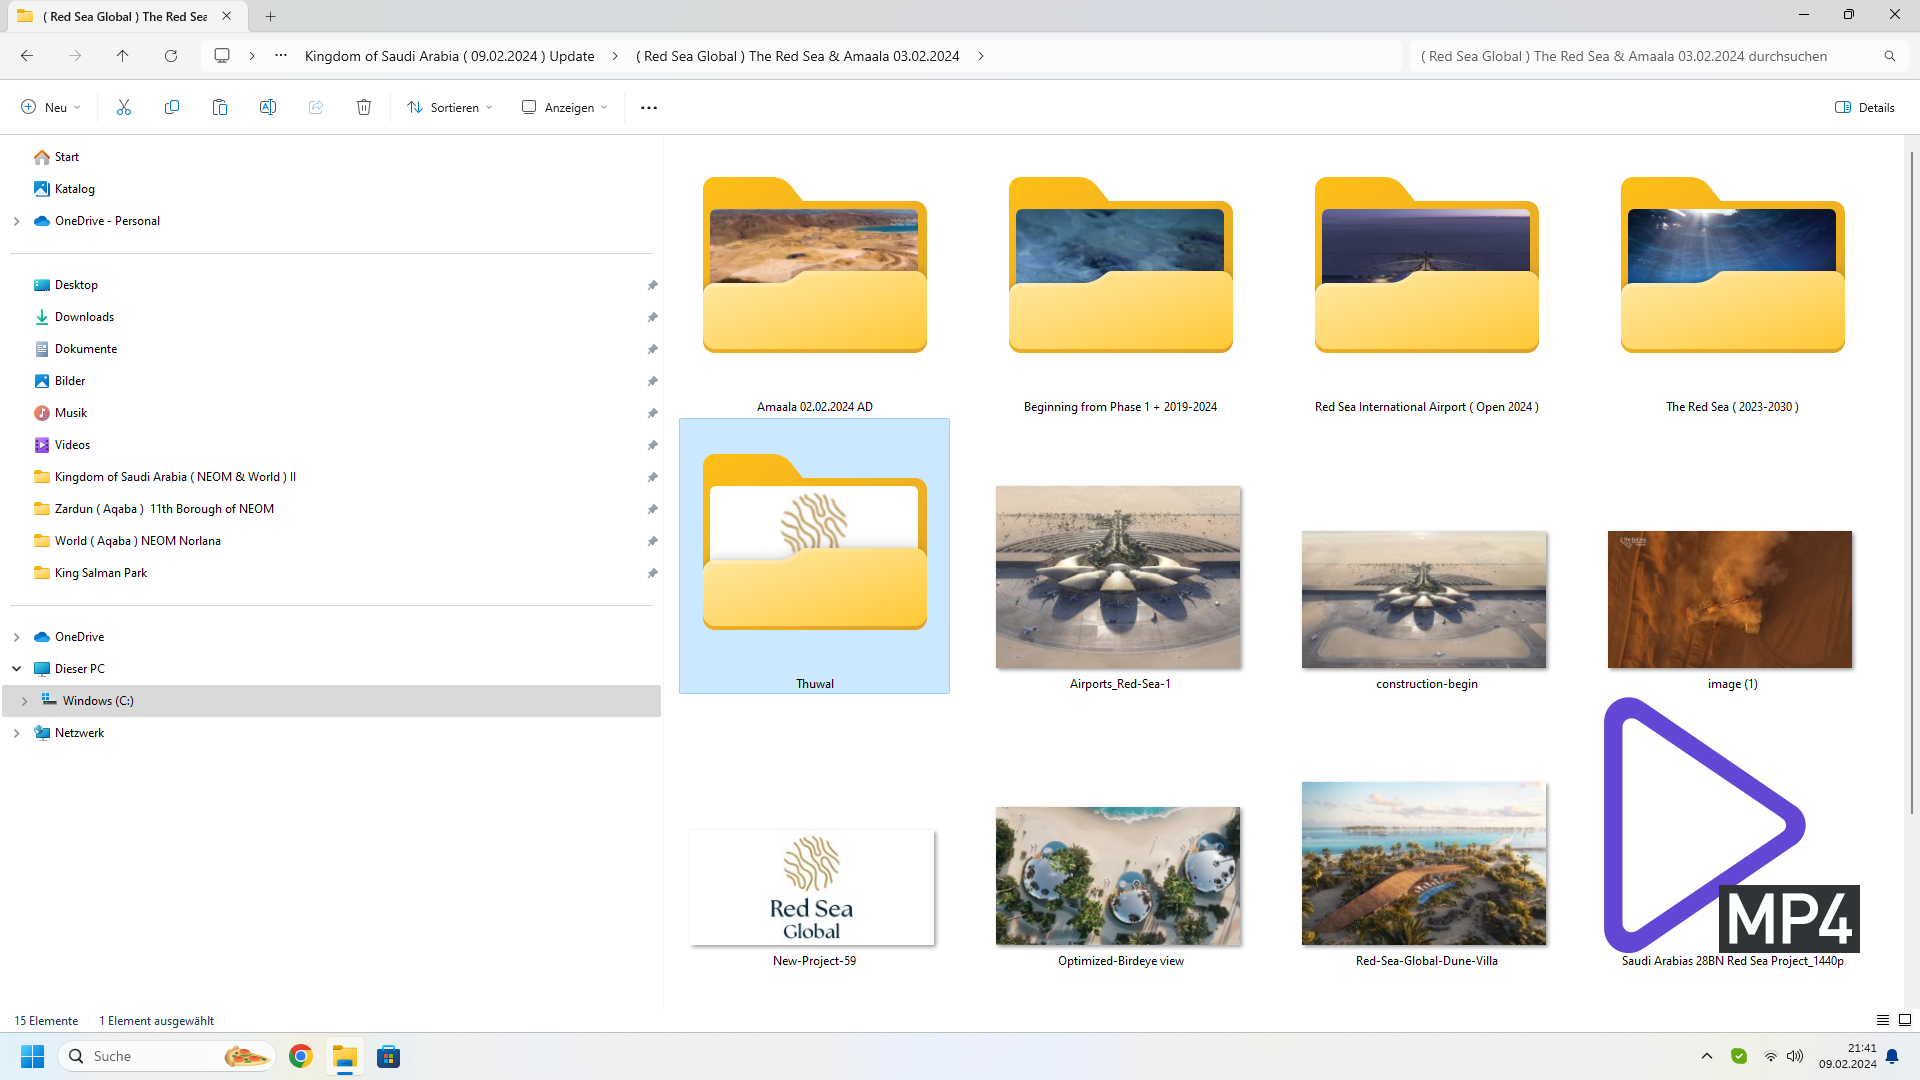Expand the OneDrive tree node

(16, 637)
